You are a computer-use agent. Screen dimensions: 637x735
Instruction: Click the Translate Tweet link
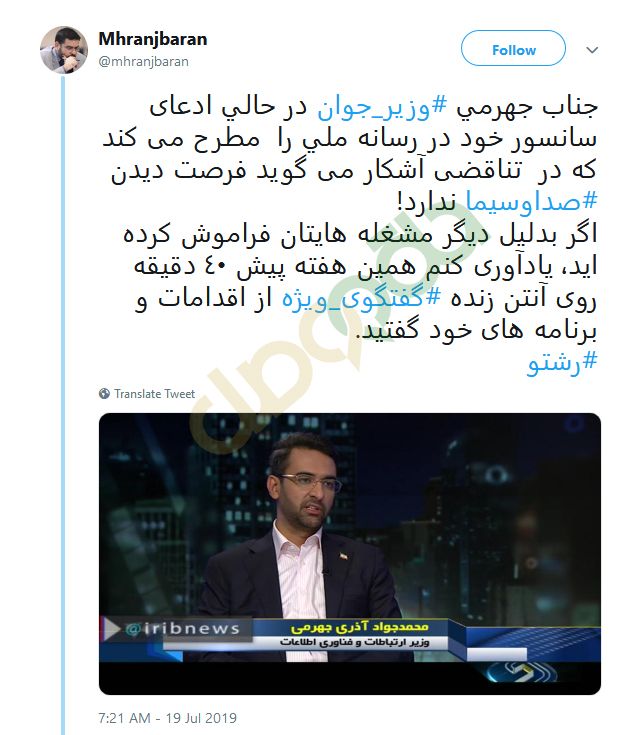pos(154,394)
